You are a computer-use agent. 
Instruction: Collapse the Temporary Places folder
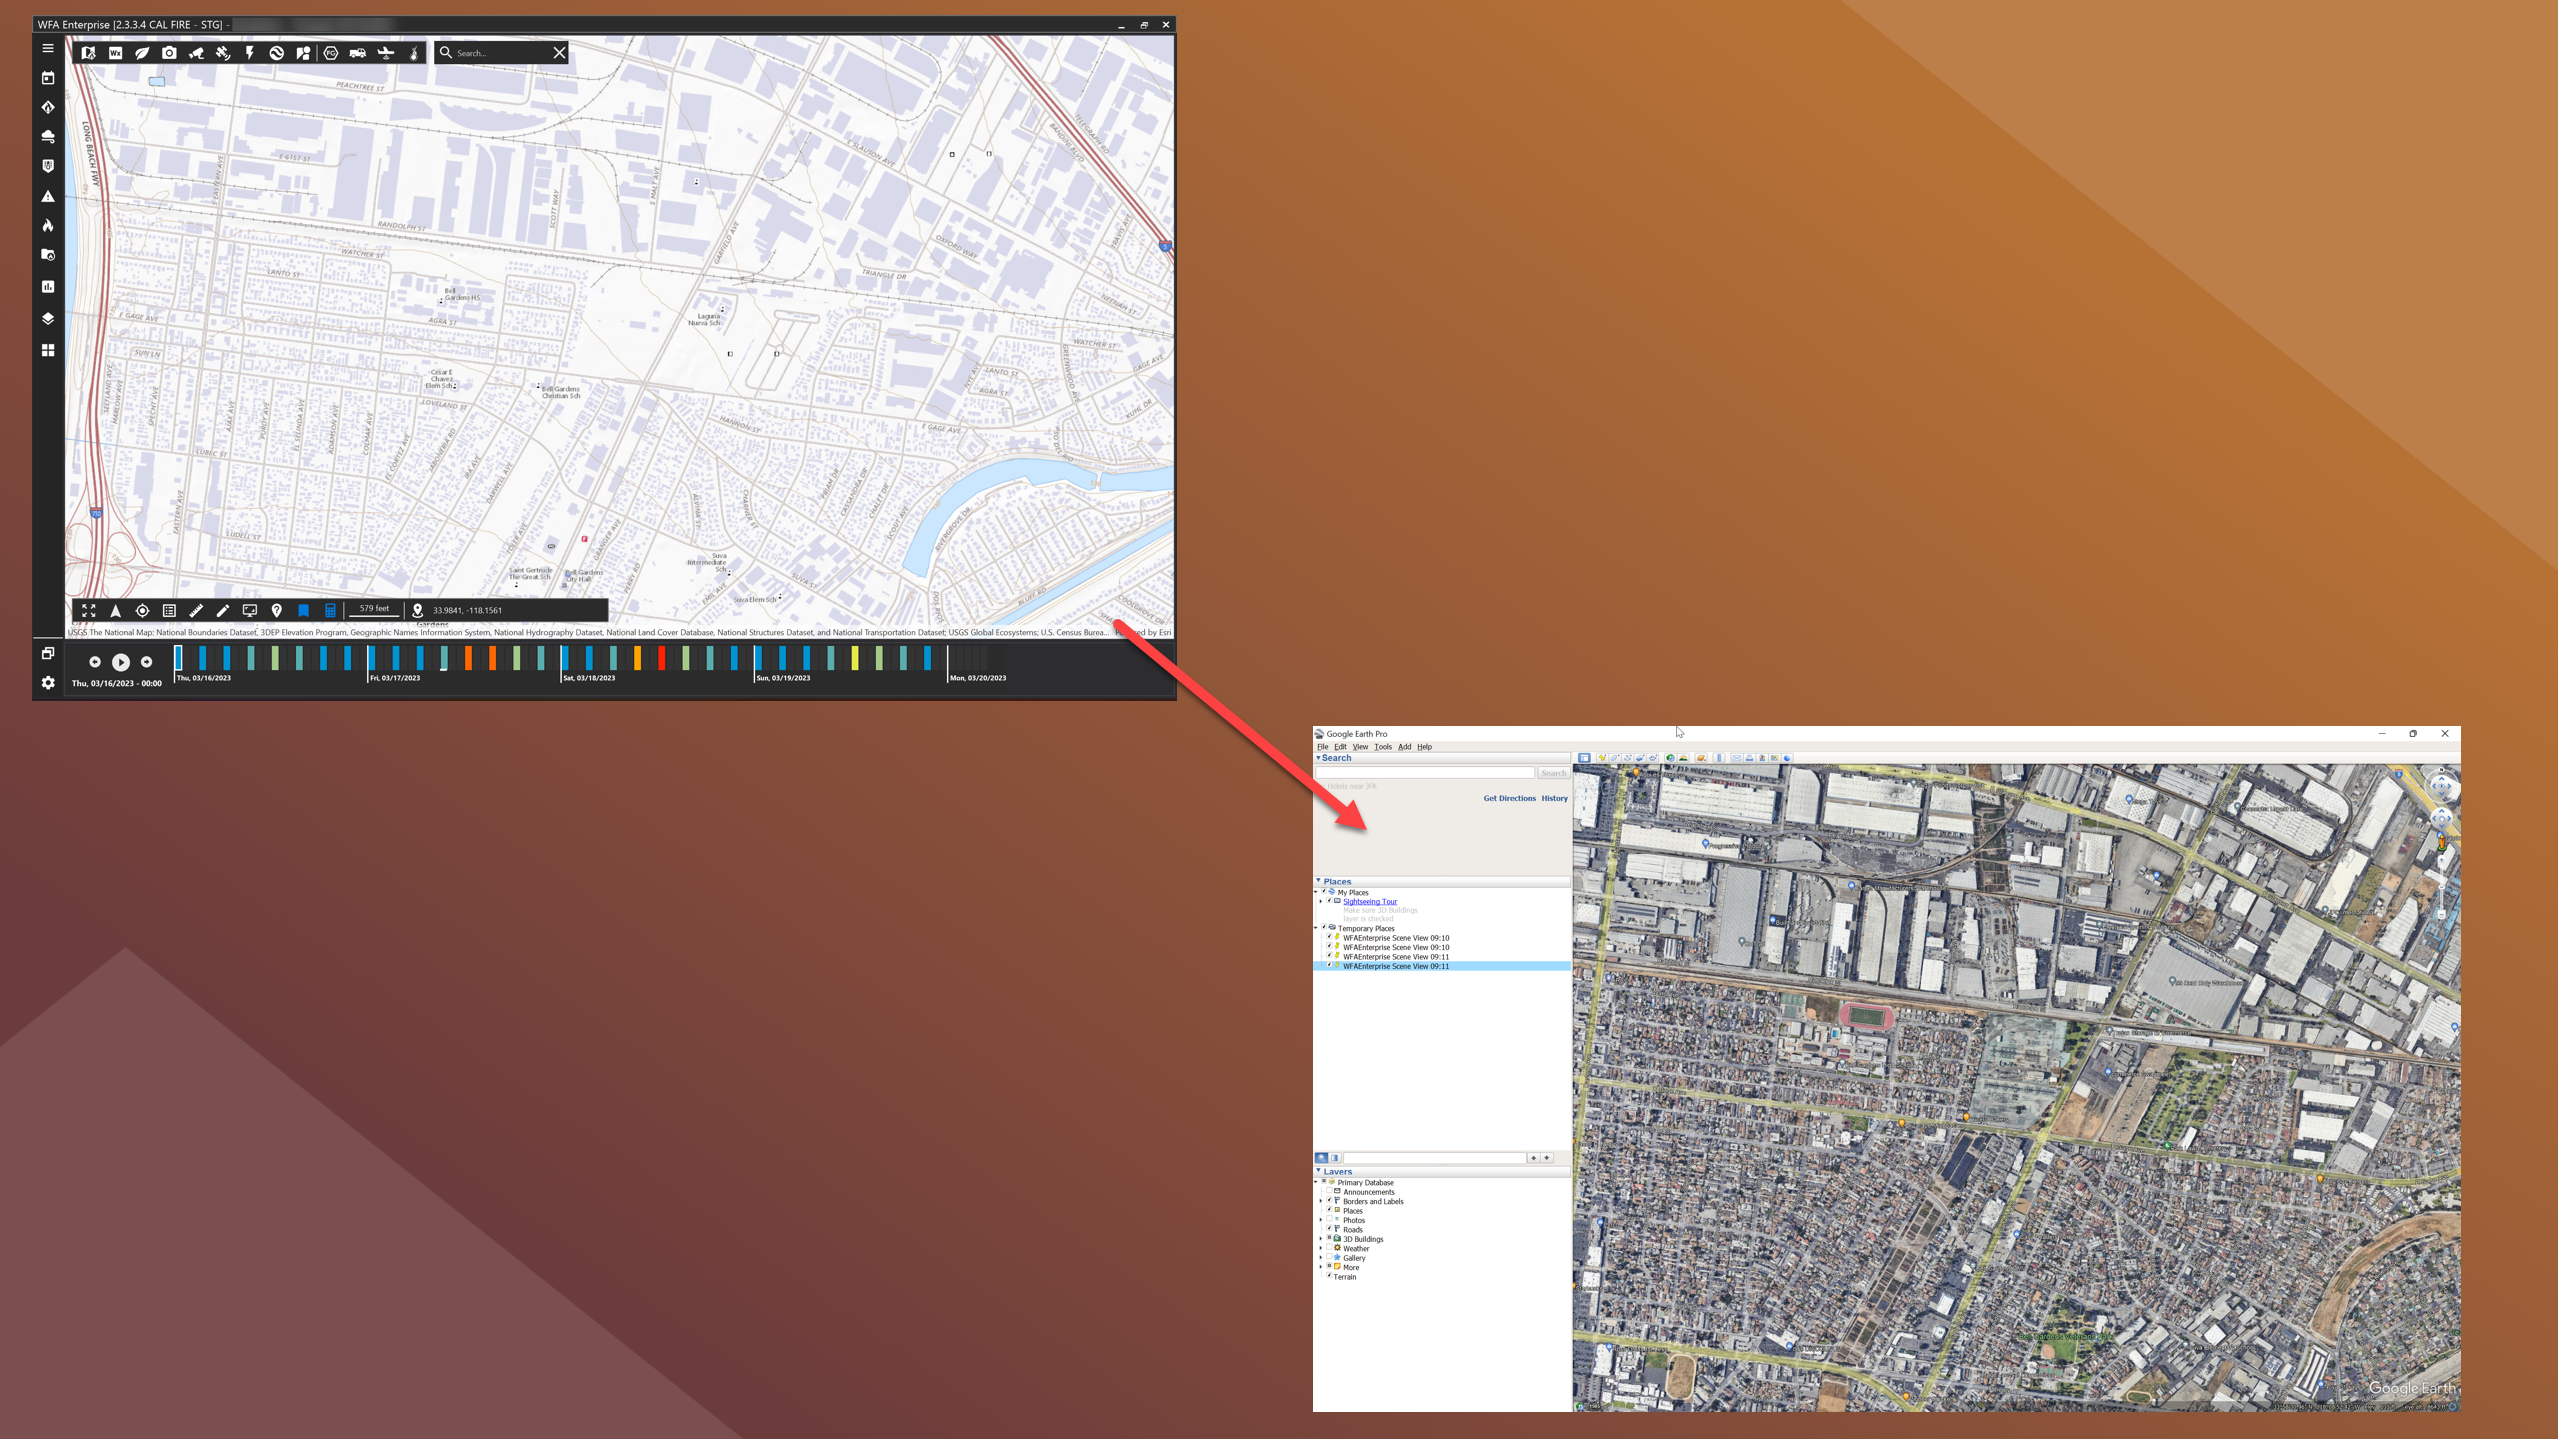[1316, 928]
